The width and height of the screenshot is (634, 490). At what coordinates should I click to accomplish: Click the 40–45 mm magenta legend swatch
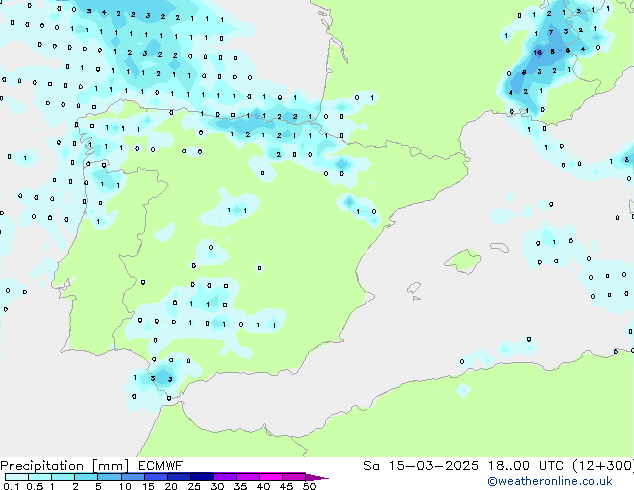point(271,477)
